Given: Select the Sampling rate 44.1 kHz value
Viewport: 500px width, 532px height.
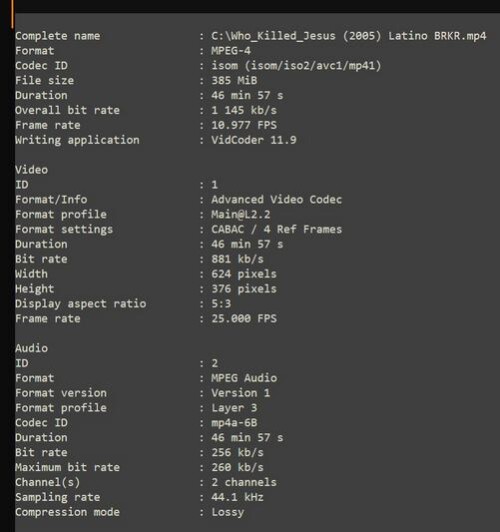Looking at the screenshot, I should pyautogui.click(x=237, y=497).
